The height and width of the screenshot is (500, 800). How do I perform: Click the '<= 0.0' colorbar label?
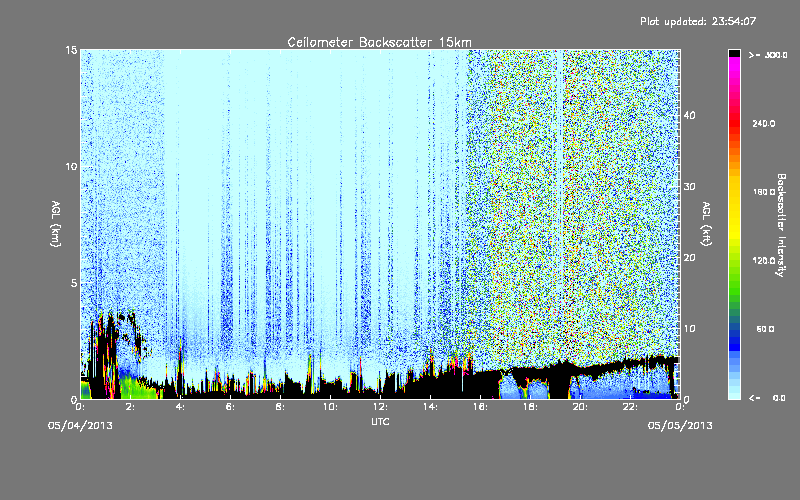coord(767,398)
